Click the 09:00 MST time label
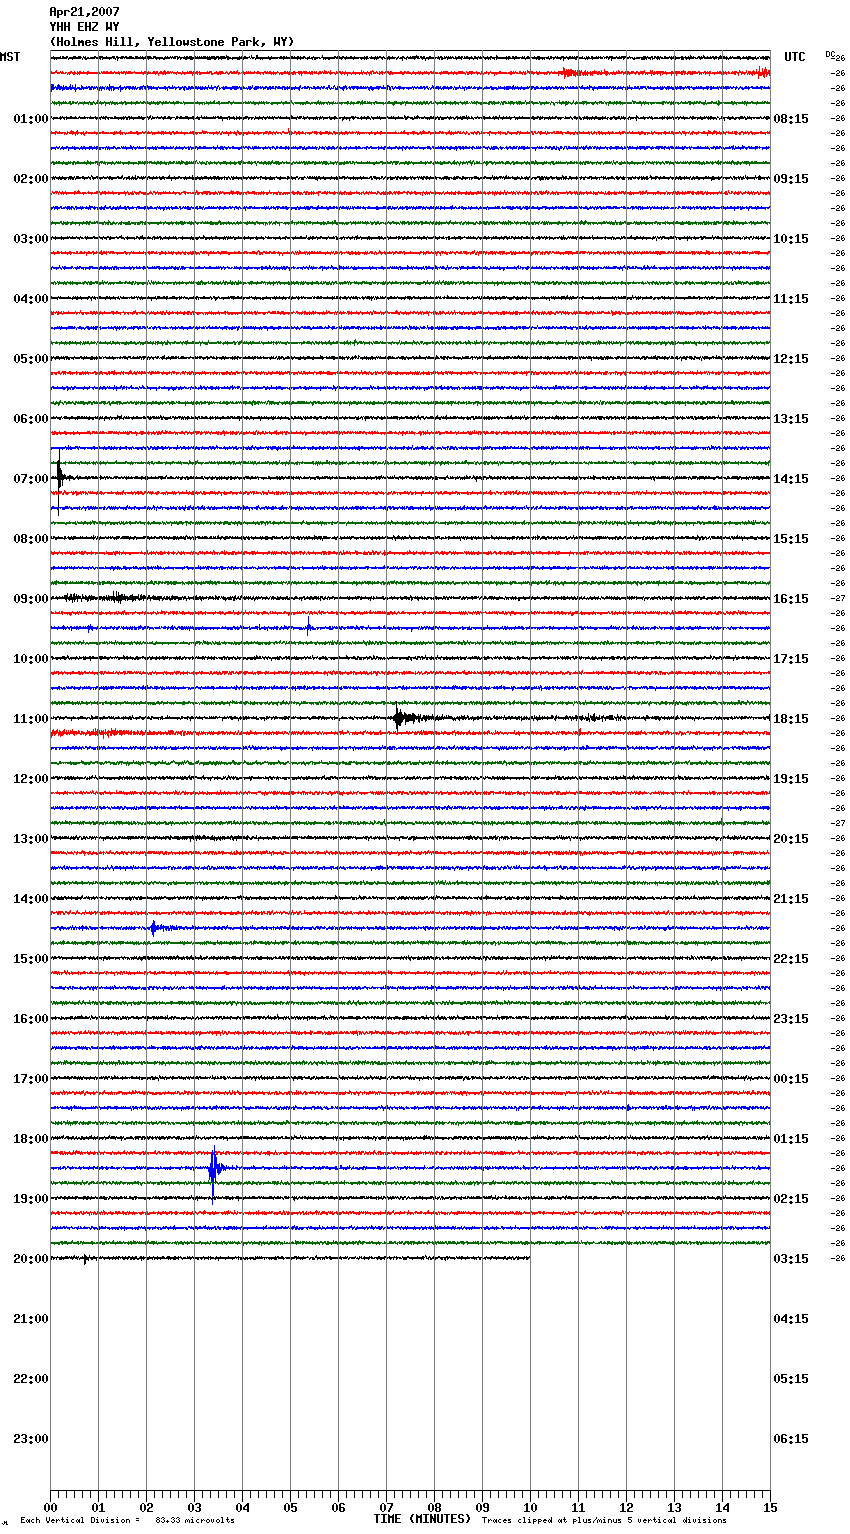 pos(31,599)
